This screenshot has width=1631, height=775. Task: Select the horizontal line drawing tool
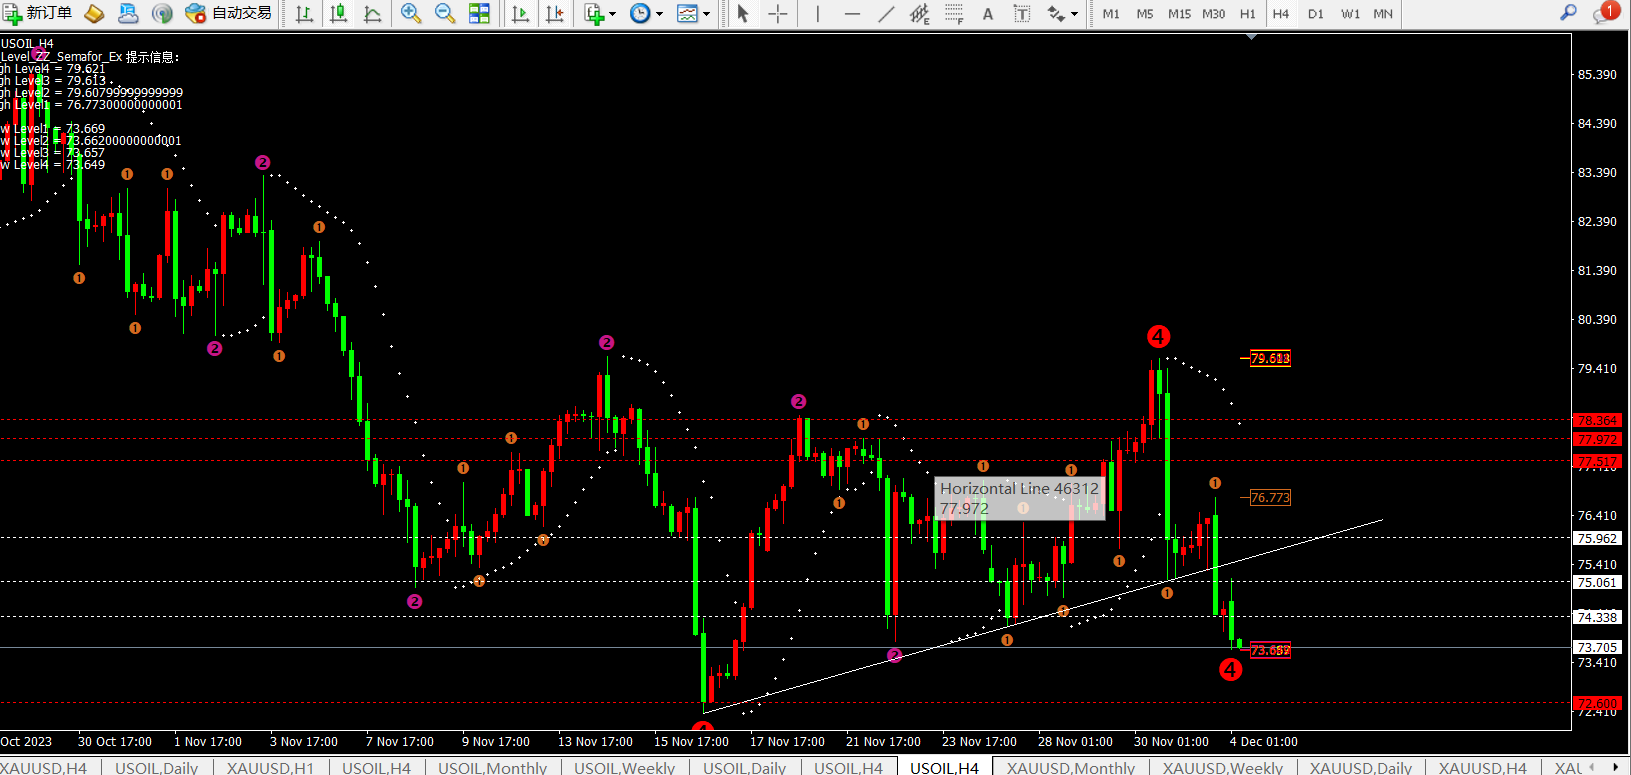(852, 13)
